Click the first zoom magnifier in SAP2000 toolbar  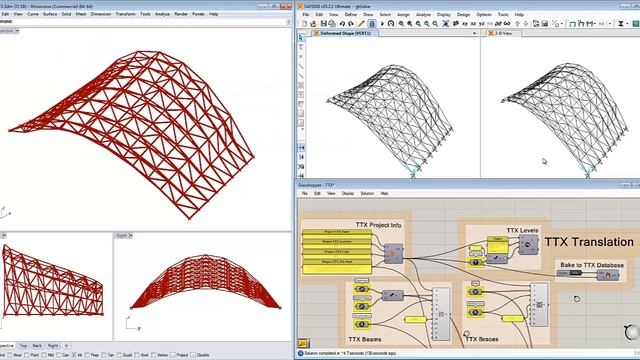pos(401,24)
